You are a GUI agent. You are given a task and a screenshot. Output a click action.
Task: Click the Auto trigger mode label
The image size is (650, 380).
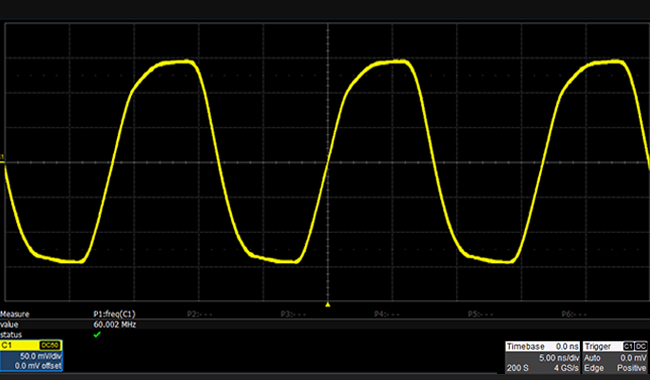(x=592, y=358)
